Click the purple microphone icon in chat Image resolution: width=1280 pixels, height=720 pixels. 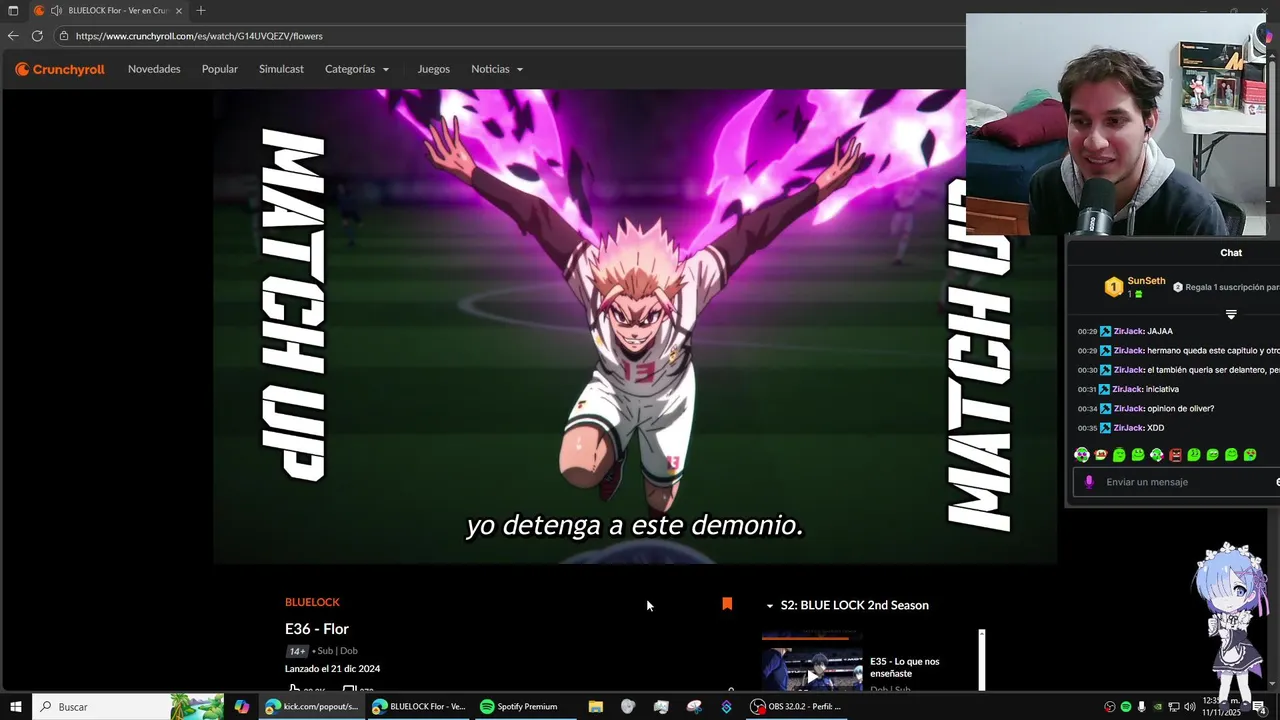(x=1090, y=482)
